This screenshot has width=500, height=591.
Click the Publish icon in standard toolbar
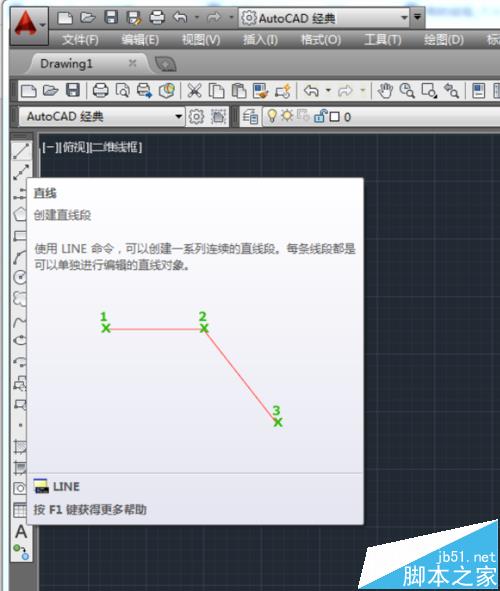coord(144,91)
